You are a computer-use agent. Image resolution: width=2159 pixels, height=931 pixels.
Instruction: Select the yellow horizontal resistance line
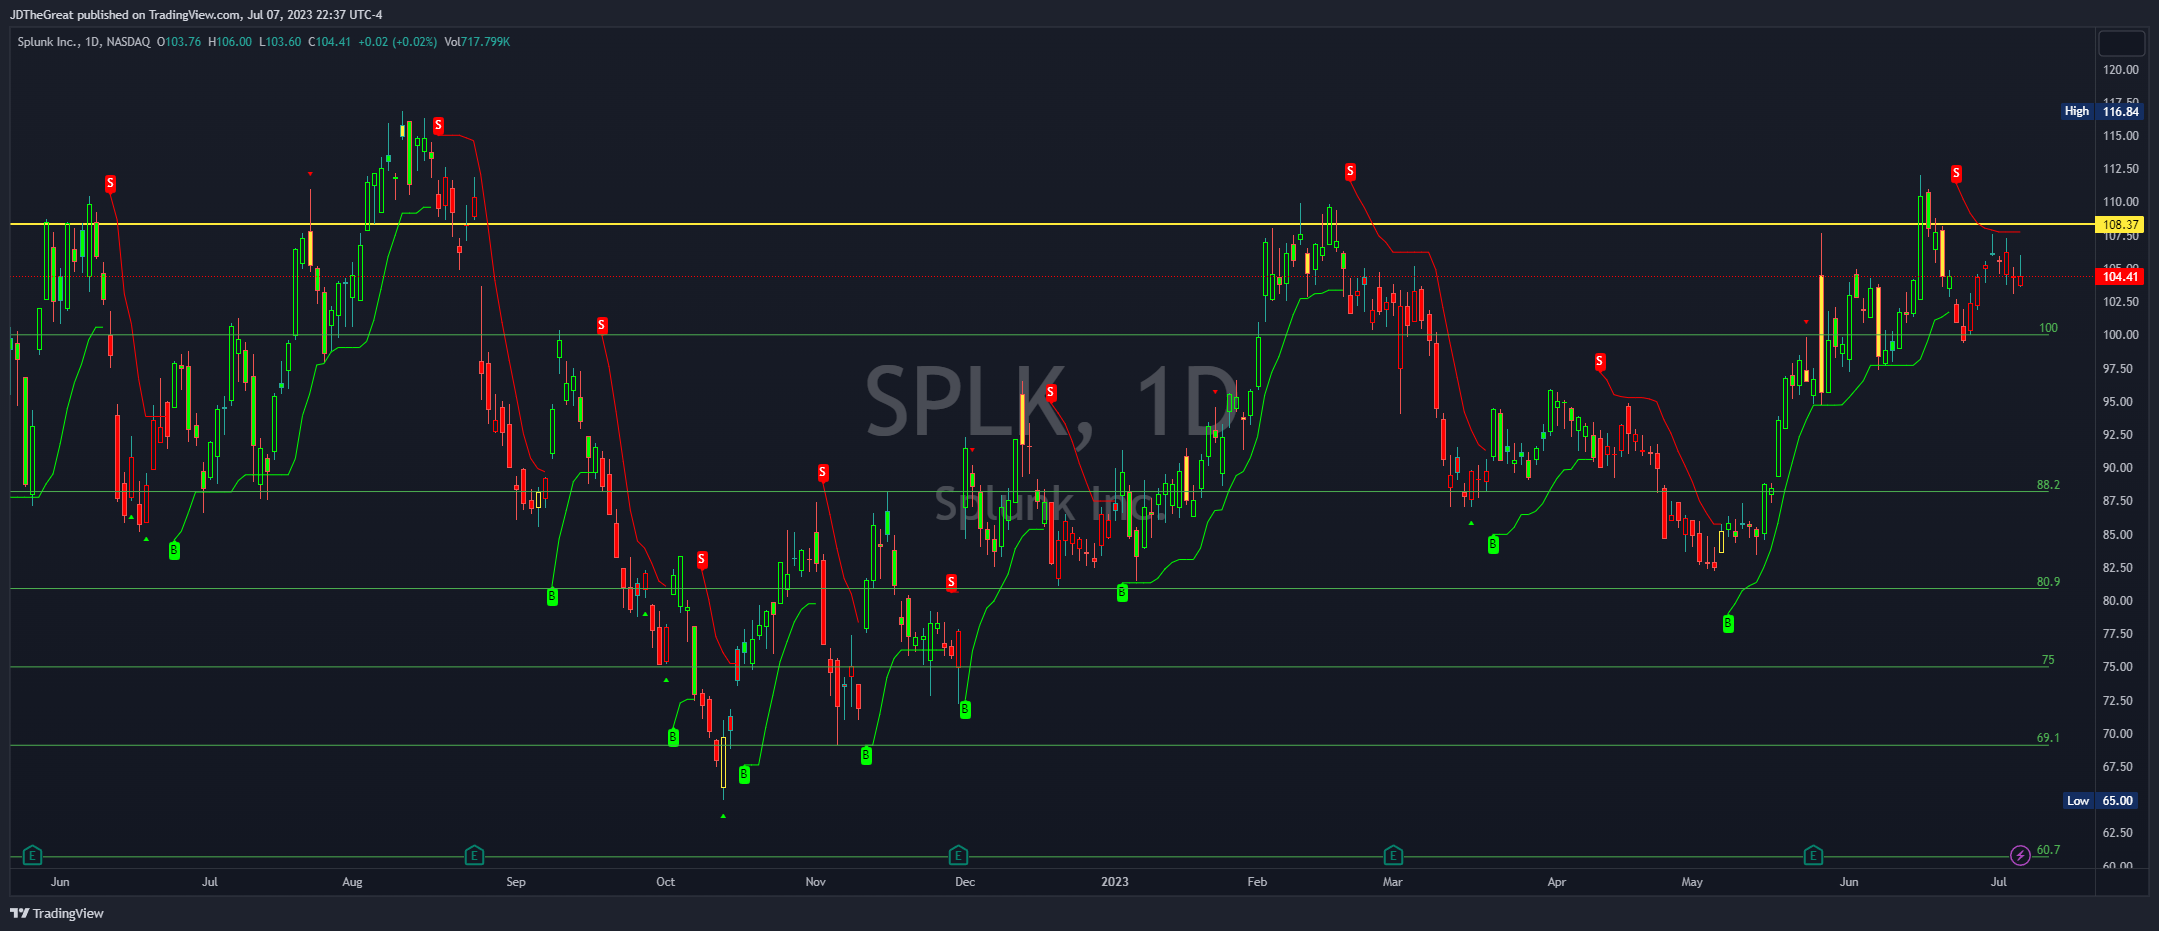tap(1052, 224)
